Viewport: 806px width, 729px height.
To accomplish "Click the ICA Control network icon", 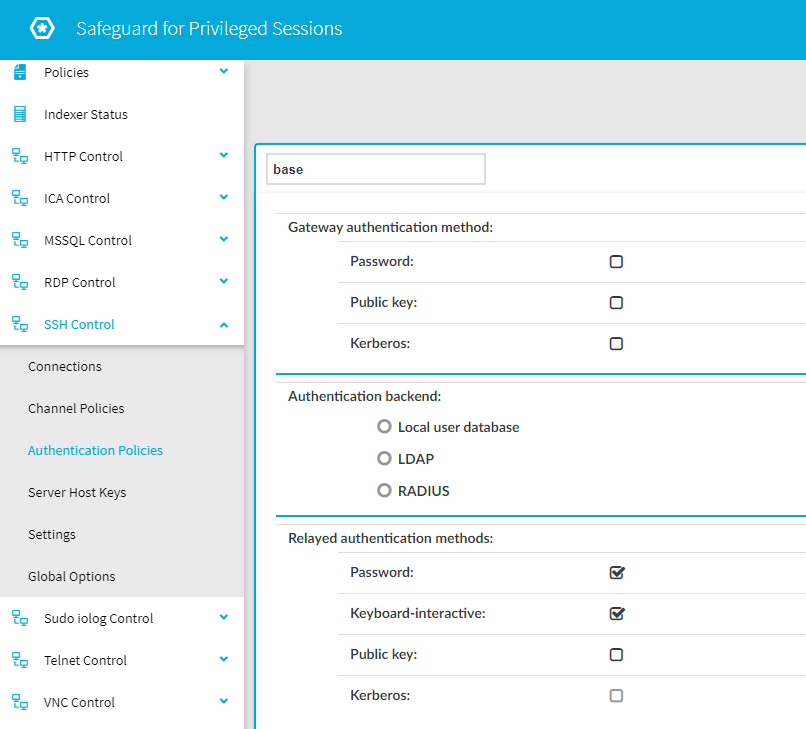I will click(20, 198).
